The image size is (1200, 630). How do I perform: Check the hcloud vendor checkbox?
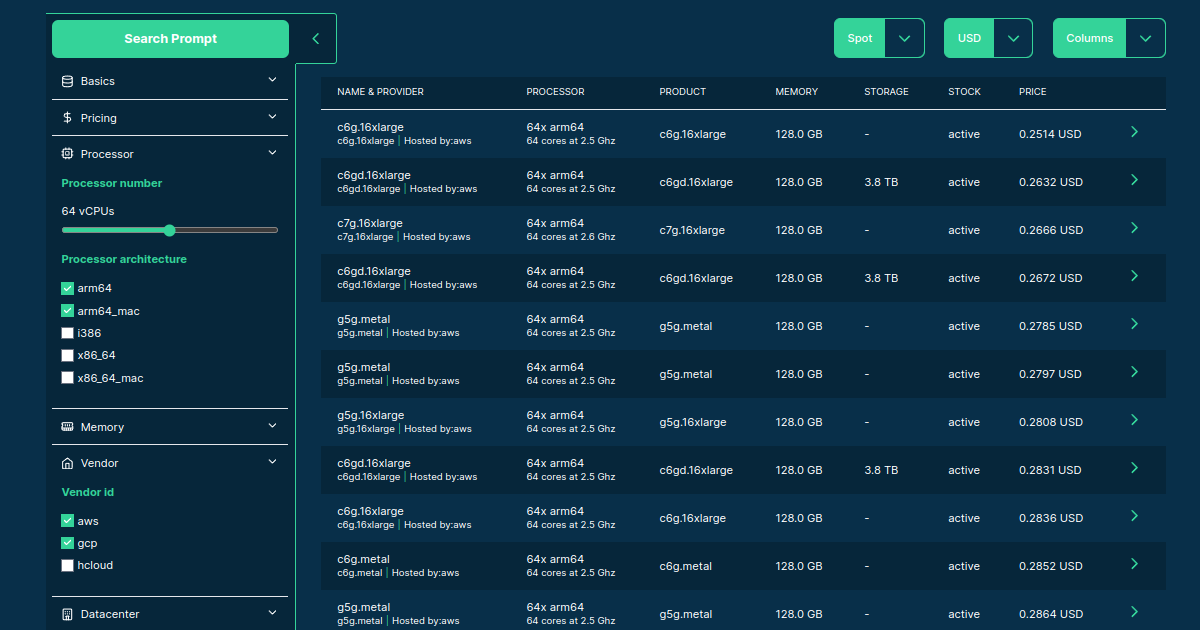coord(68,566)
